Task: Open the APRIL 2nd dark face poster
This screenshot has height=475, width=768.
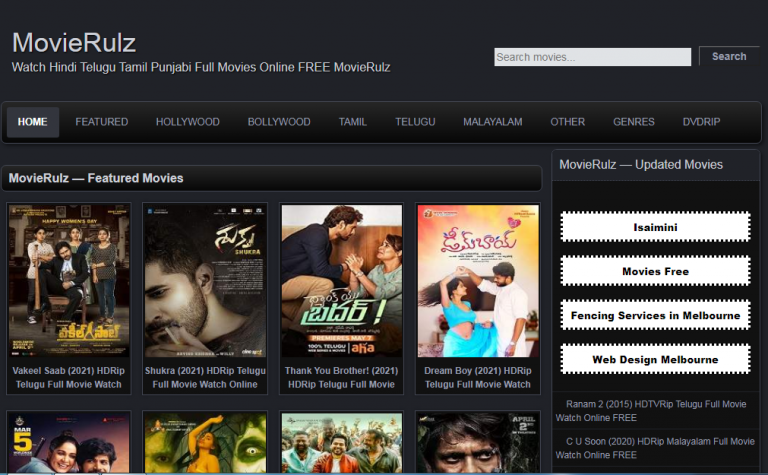Action: tap(478, 443)
